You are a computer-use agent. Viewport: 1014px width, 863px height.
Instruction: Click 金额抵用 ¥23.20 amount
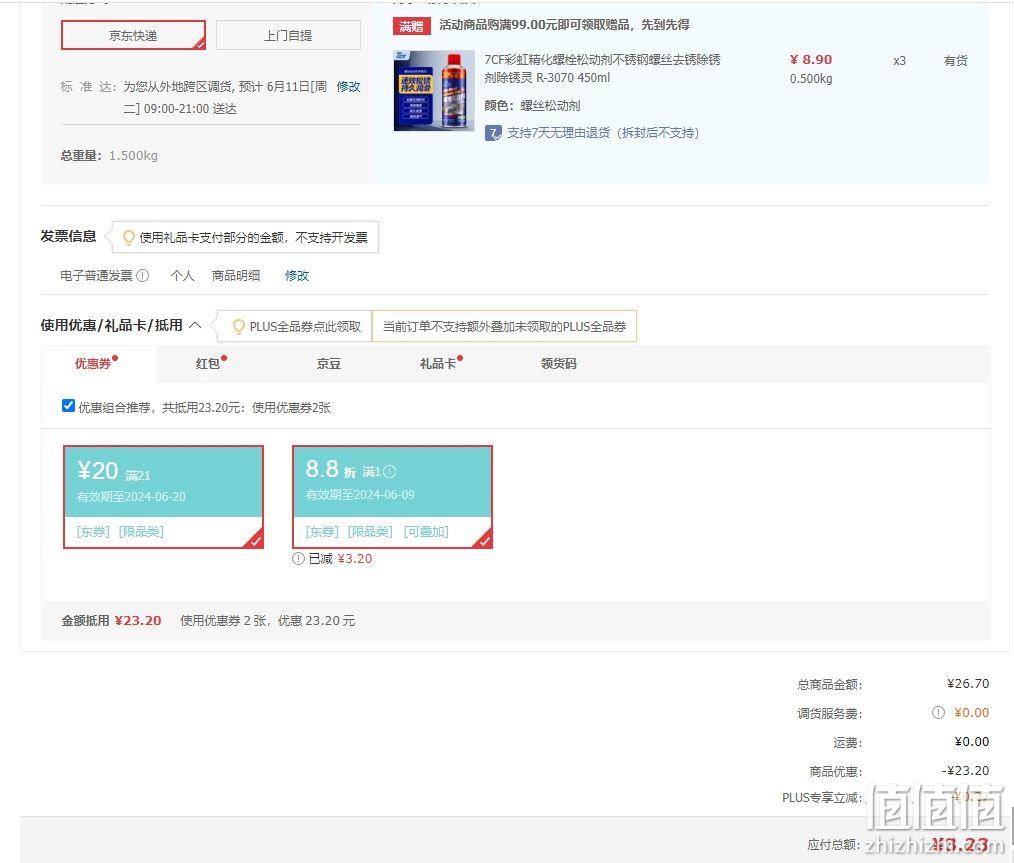[138, 621]
